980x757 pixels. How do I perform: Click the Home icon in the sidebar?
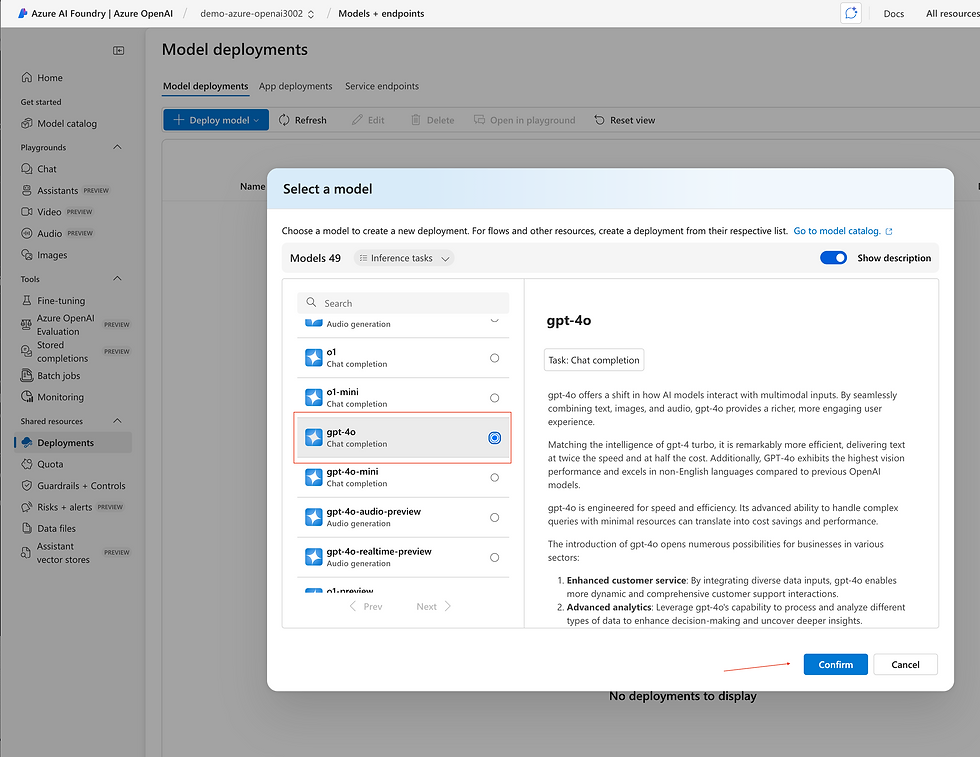[x=26, y=78]
